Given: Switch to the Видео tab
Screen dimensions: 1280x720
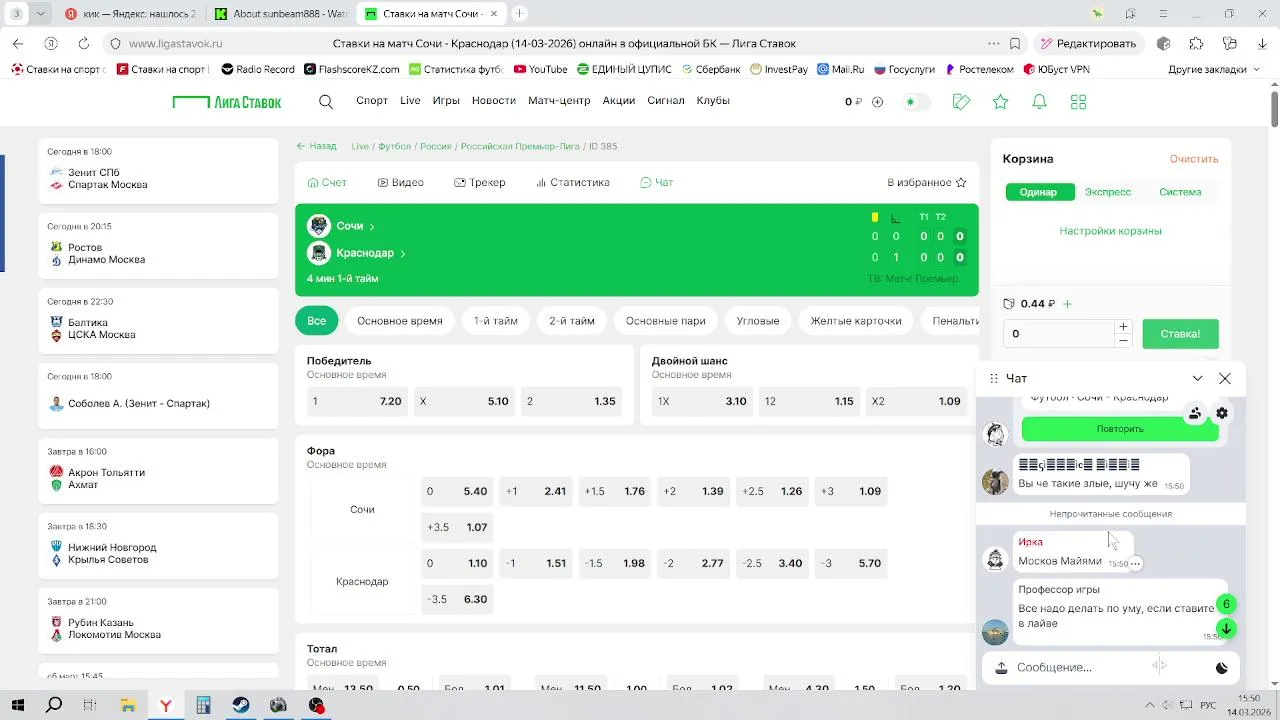Looking at the screenshot, I should pyautogui.click(x=400, y=183).
